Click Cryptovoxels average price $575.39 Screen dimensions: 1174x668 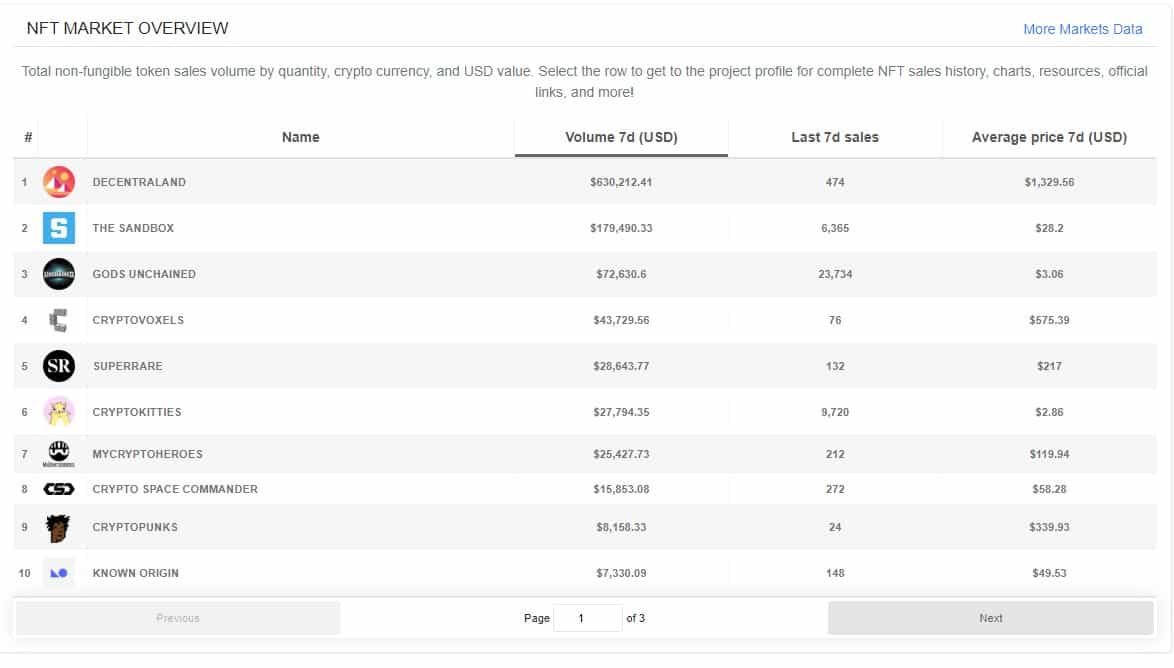pos(1049,320)
